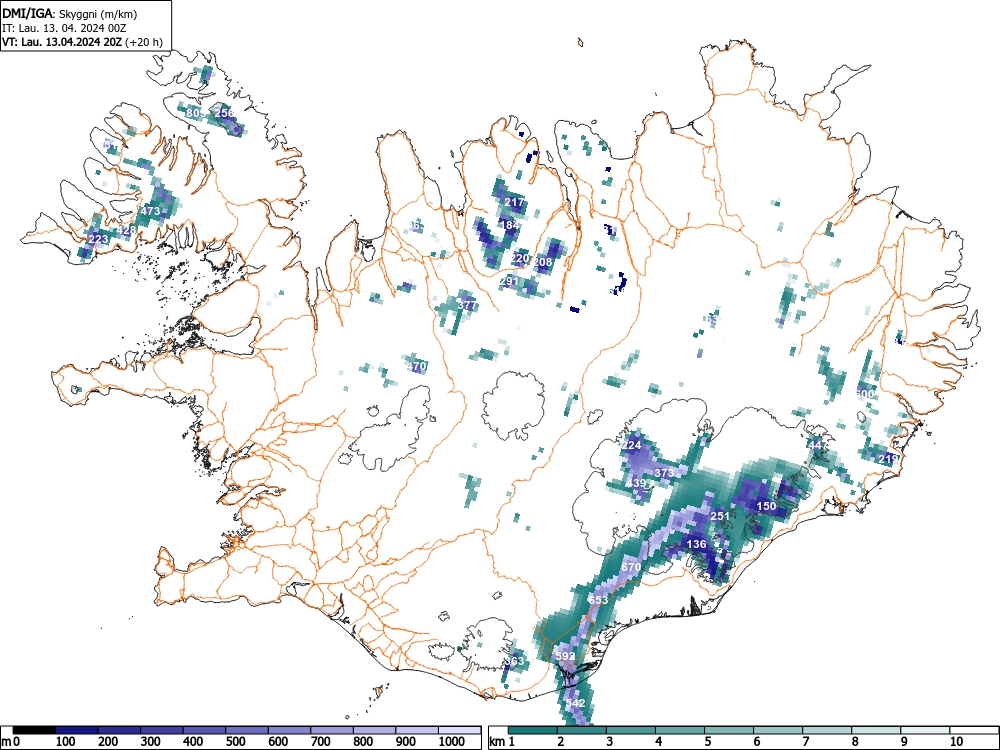Click the '7' label on km legend

[x=805, y=742]
